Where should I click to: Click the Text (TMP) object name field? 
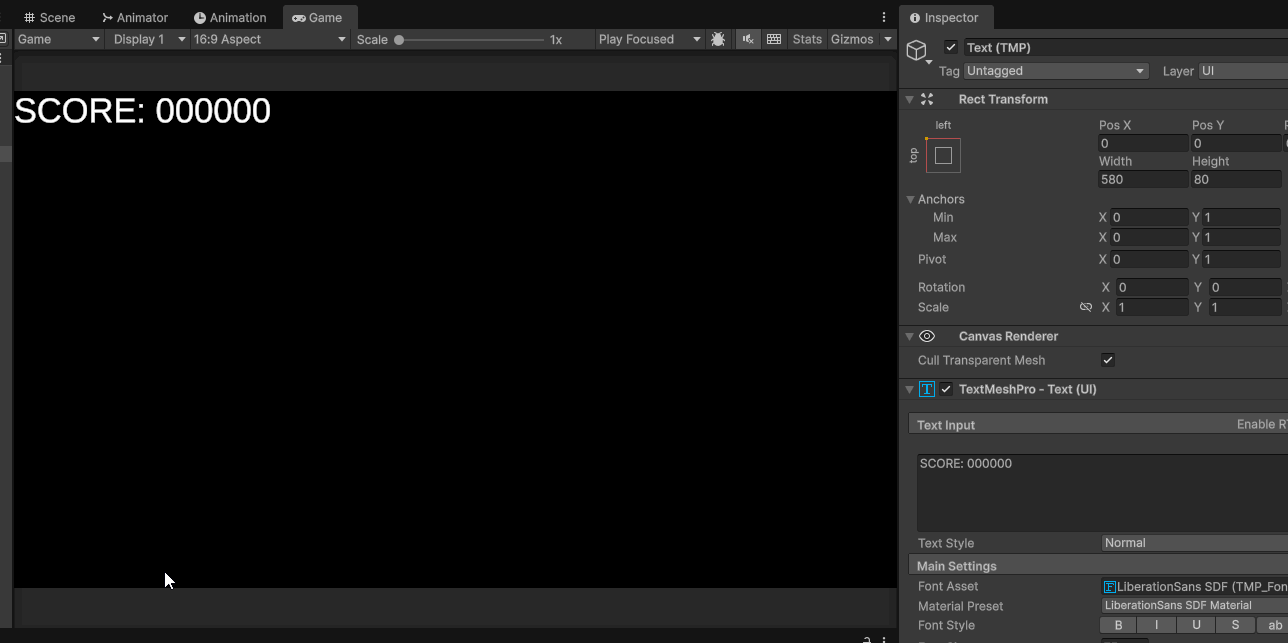1125,47
